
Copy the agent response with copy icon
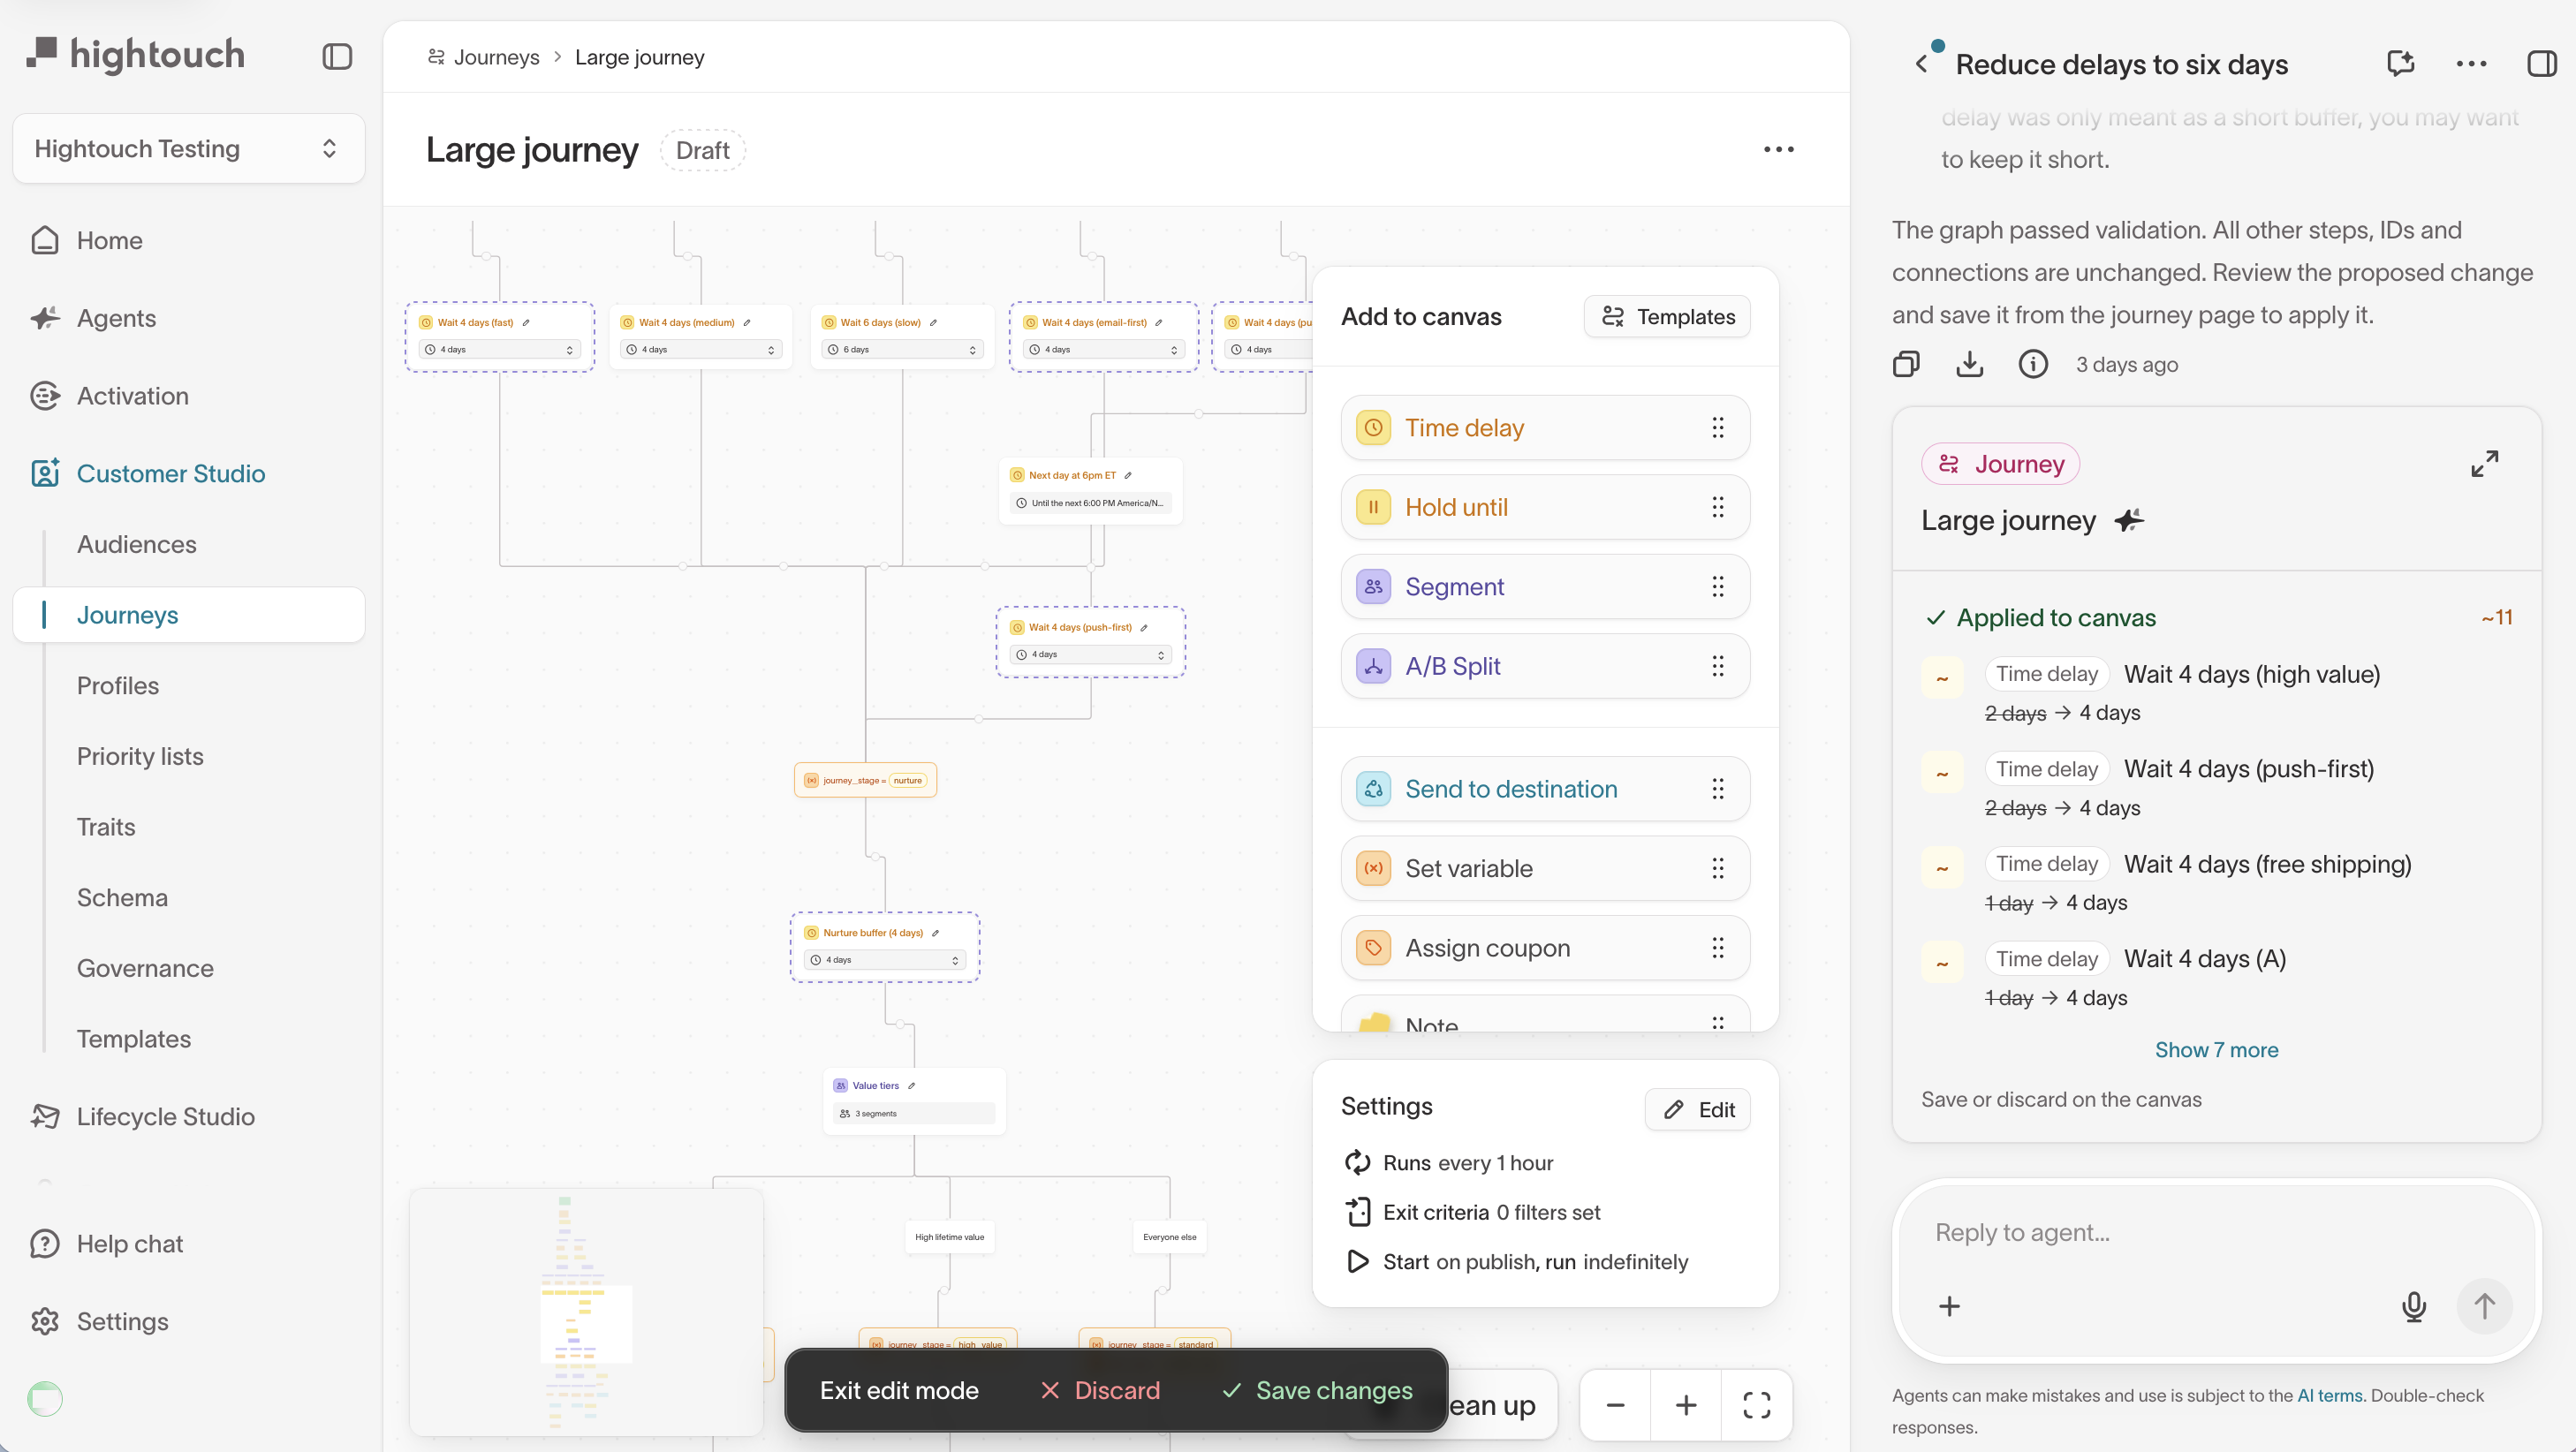[x=1906, y=364]
